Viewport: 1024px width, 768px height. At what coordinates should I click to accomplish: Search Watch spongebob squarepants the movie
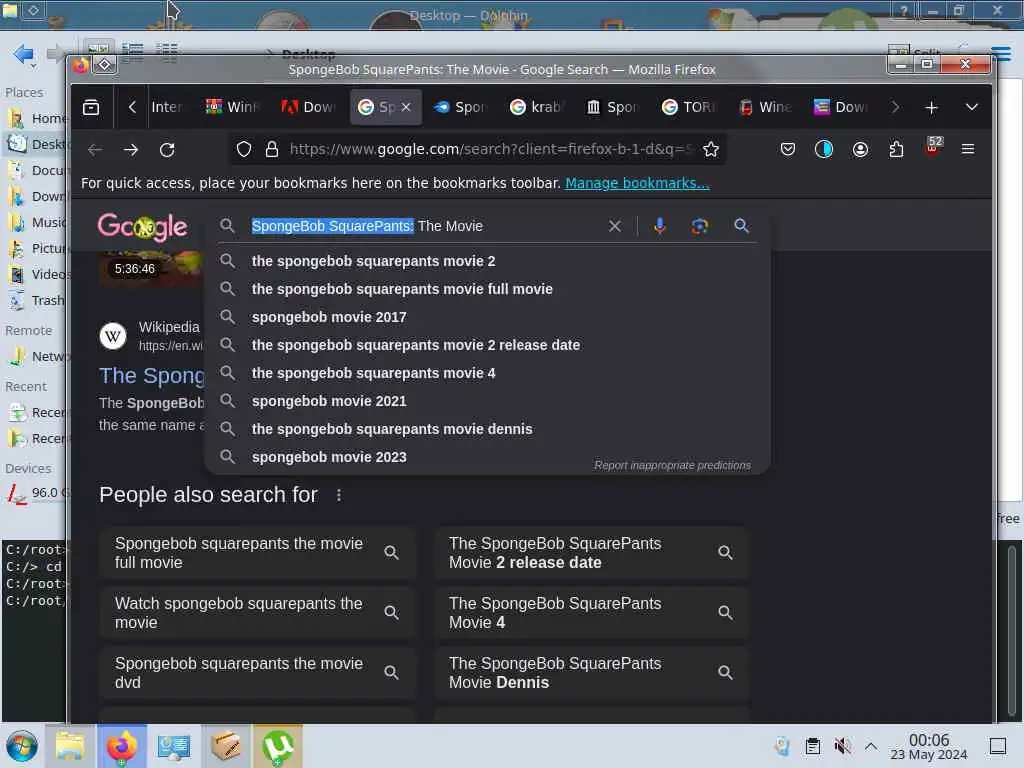[x=257, y=613]
